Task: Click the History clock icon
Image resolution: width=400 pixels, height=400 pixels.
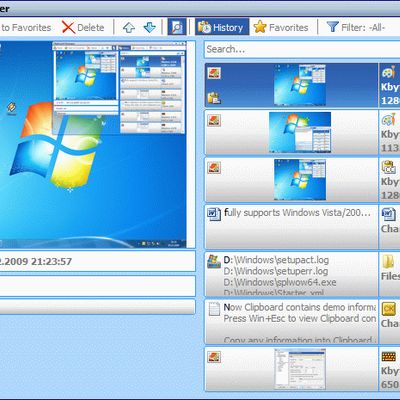Action: (204, 27)
